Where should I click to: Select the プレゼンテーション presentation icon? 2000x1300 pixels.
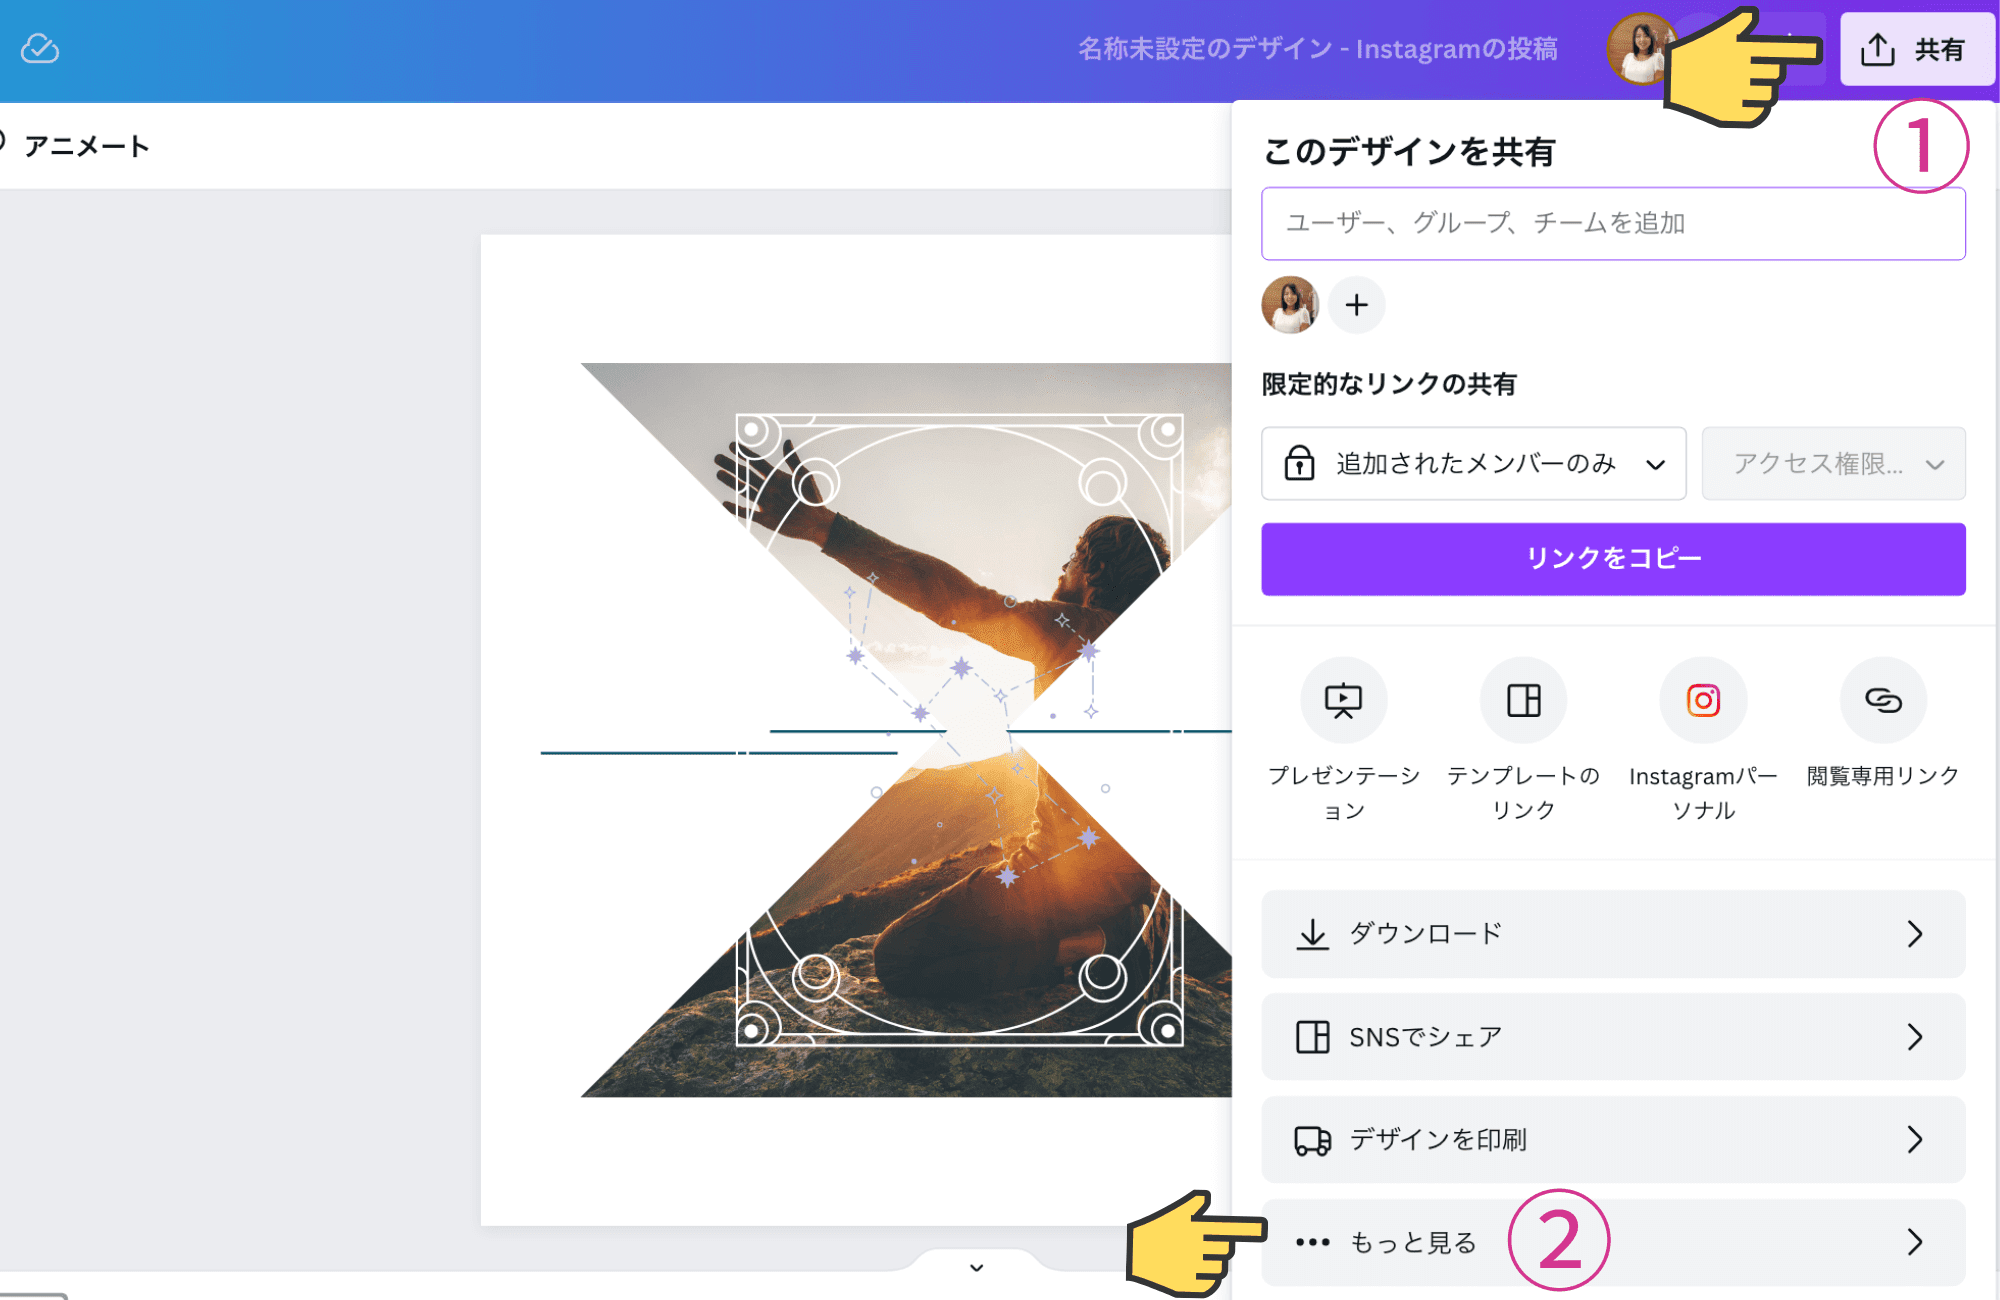pos(1343,701)
